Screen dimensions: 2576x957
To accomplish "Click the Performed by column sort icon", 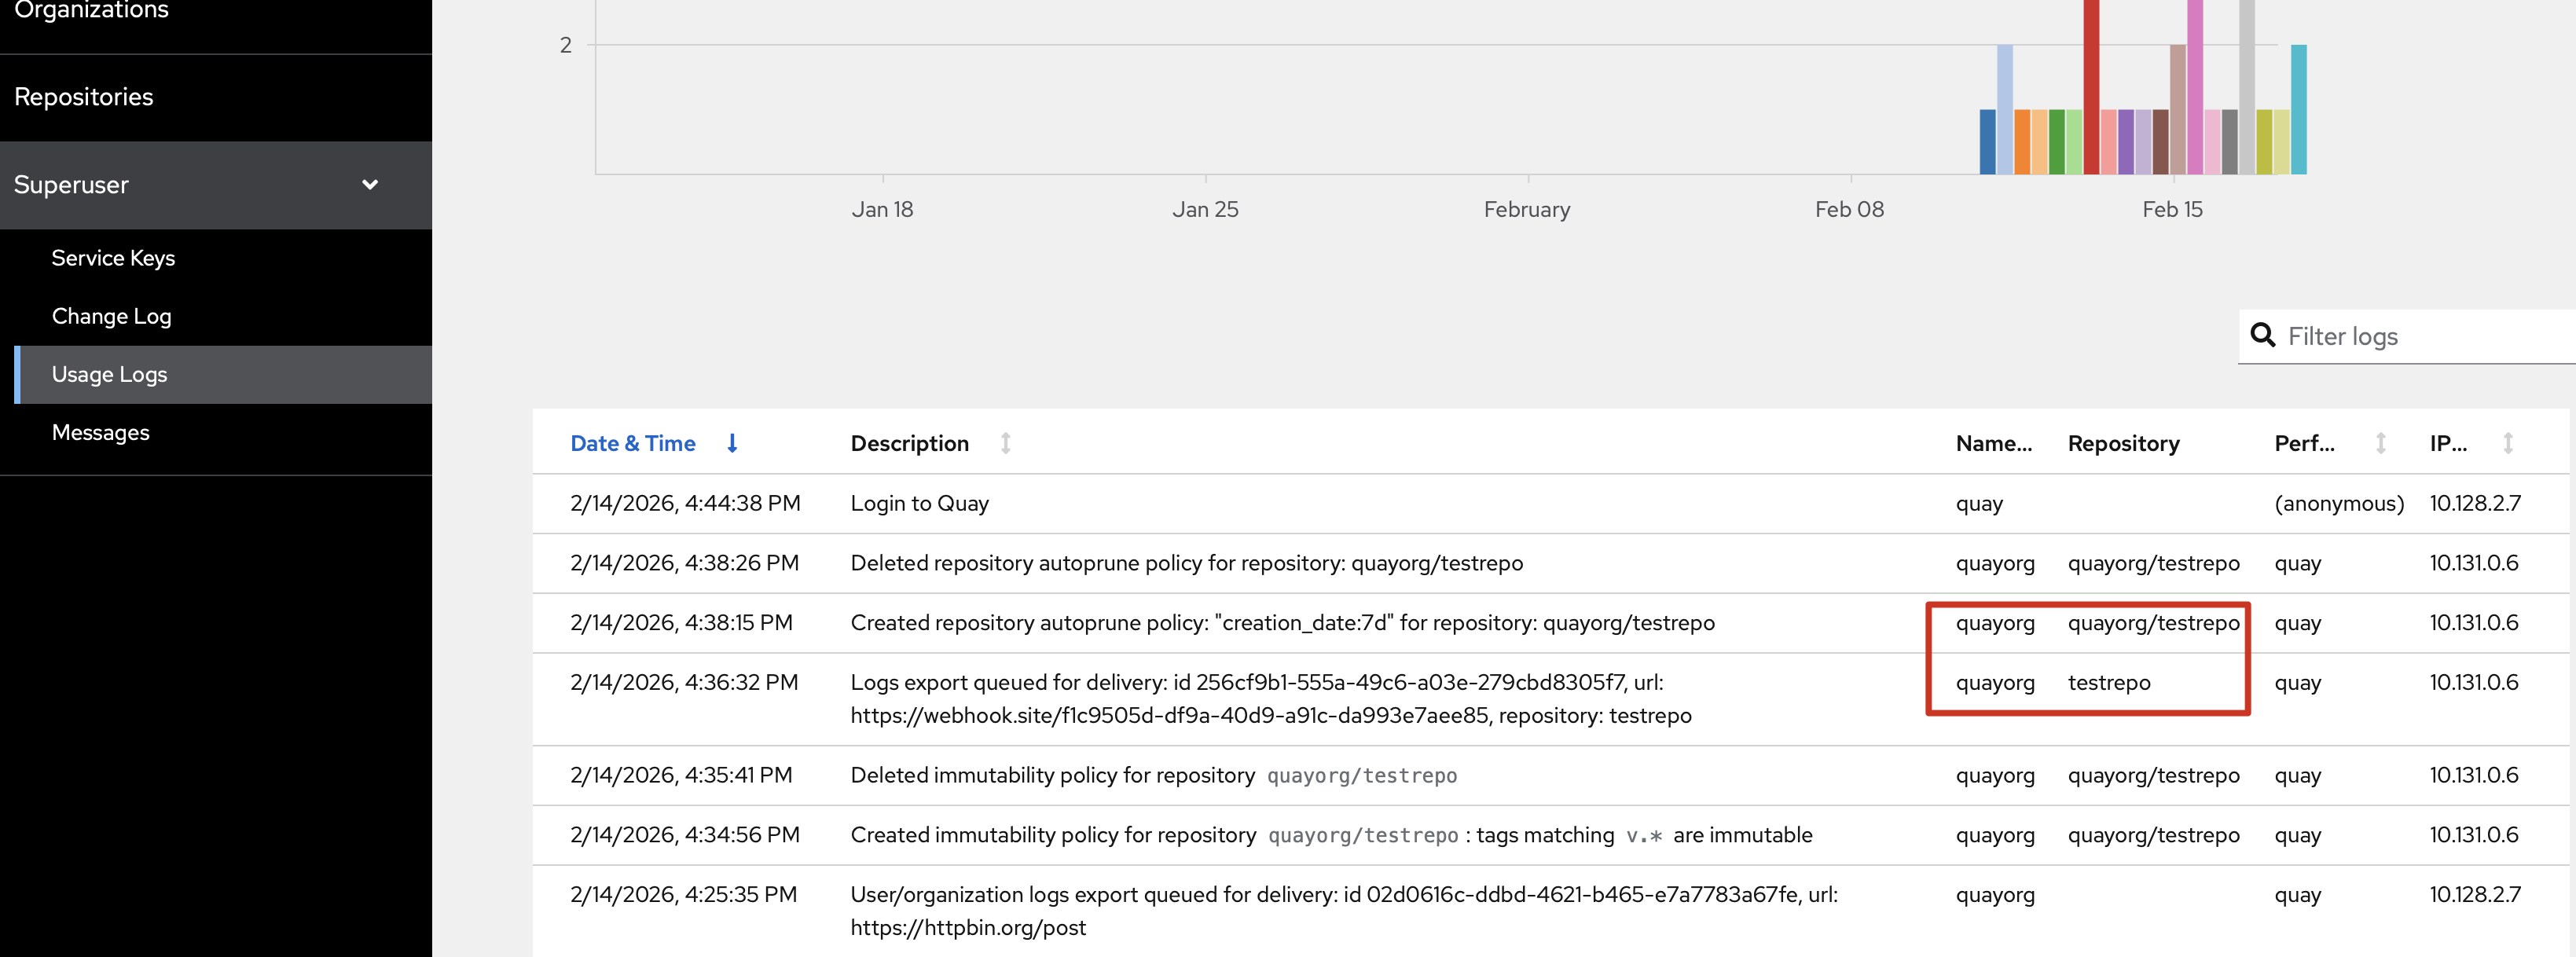I will (x=2381, y=443).
